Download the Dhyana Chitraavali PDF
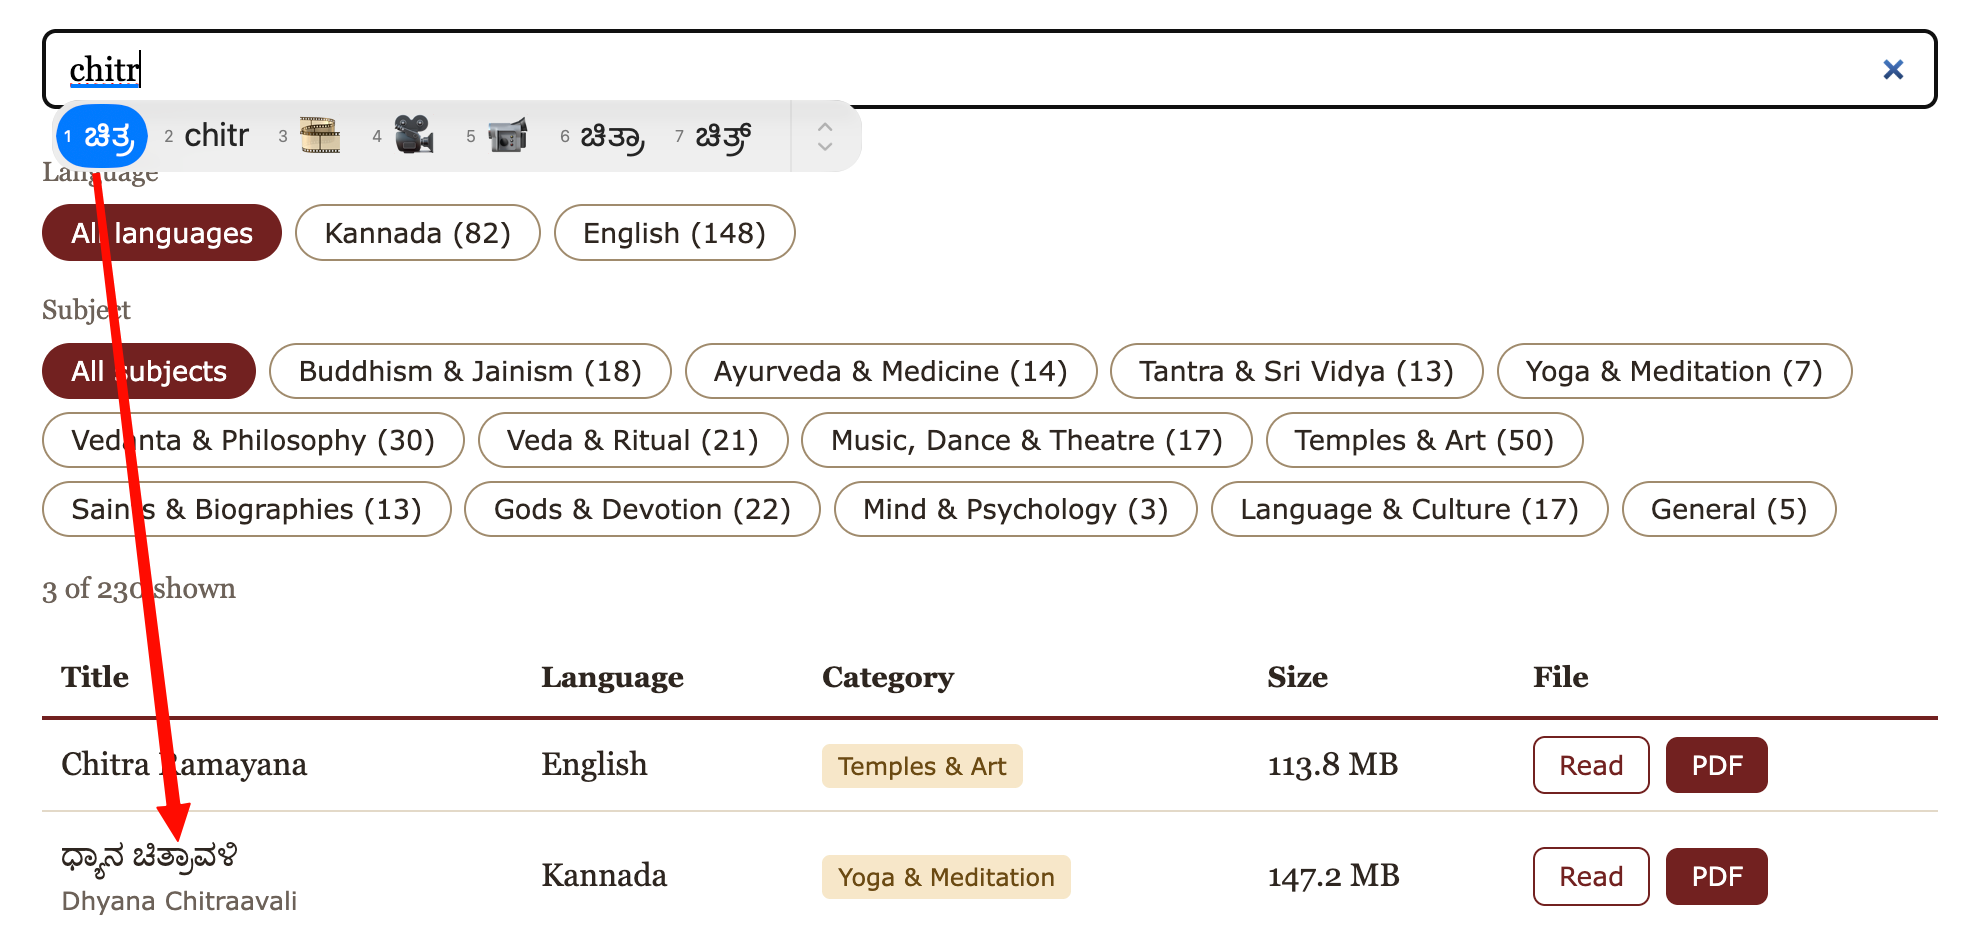The height and width of the screenshot is (934, 1970). [x=1717, y=876]
